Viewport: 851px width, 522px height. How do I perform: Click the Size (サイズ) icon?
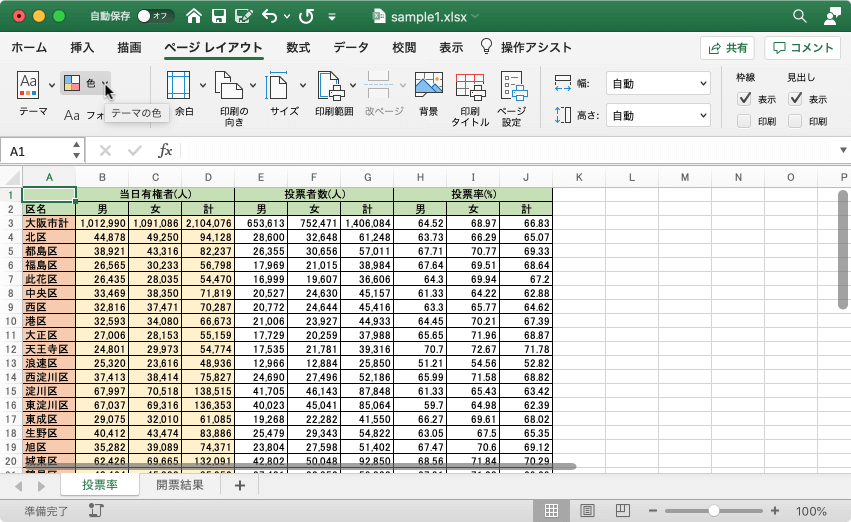tap(277, 85)
